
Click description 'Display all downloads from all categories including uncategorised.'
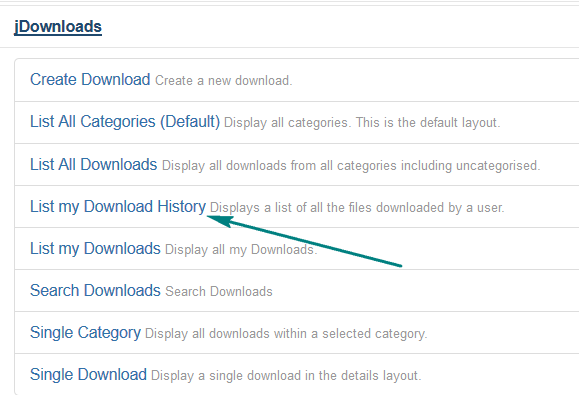click(x=351, y=166)
